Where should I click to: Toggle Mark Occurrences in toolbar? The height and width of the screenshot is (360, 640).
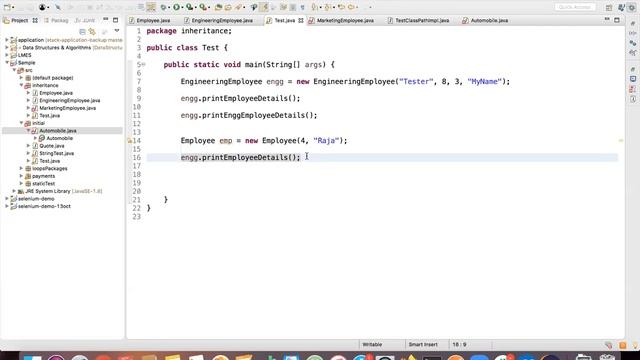pos(264,7)
